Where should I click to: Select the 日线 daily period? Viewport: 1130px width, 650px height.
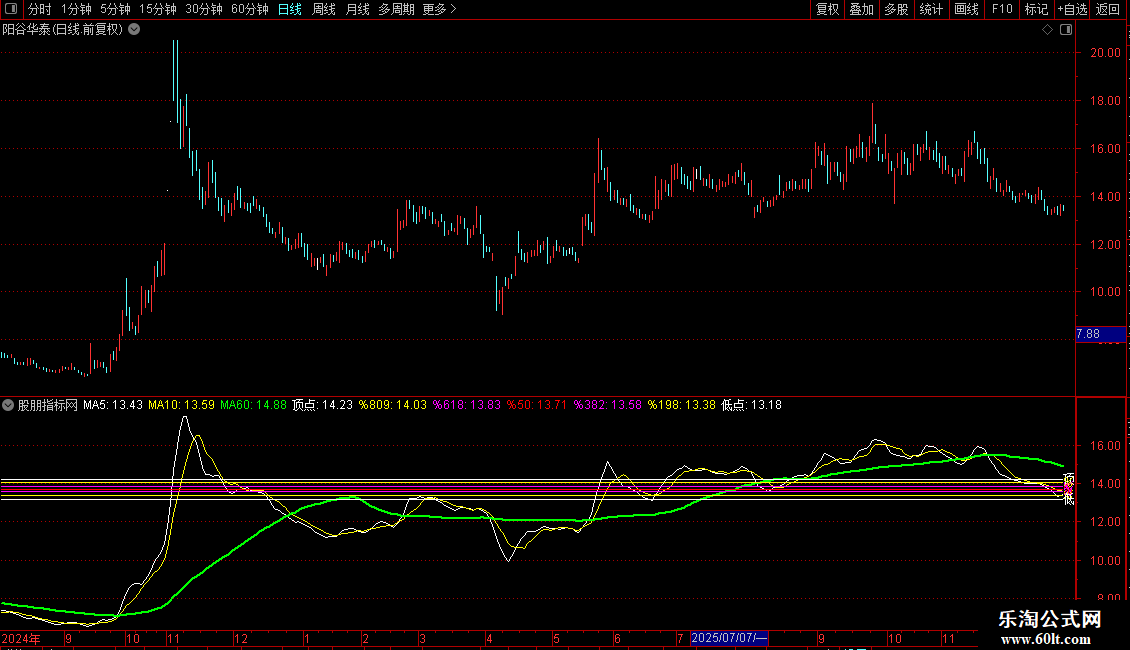290,9
